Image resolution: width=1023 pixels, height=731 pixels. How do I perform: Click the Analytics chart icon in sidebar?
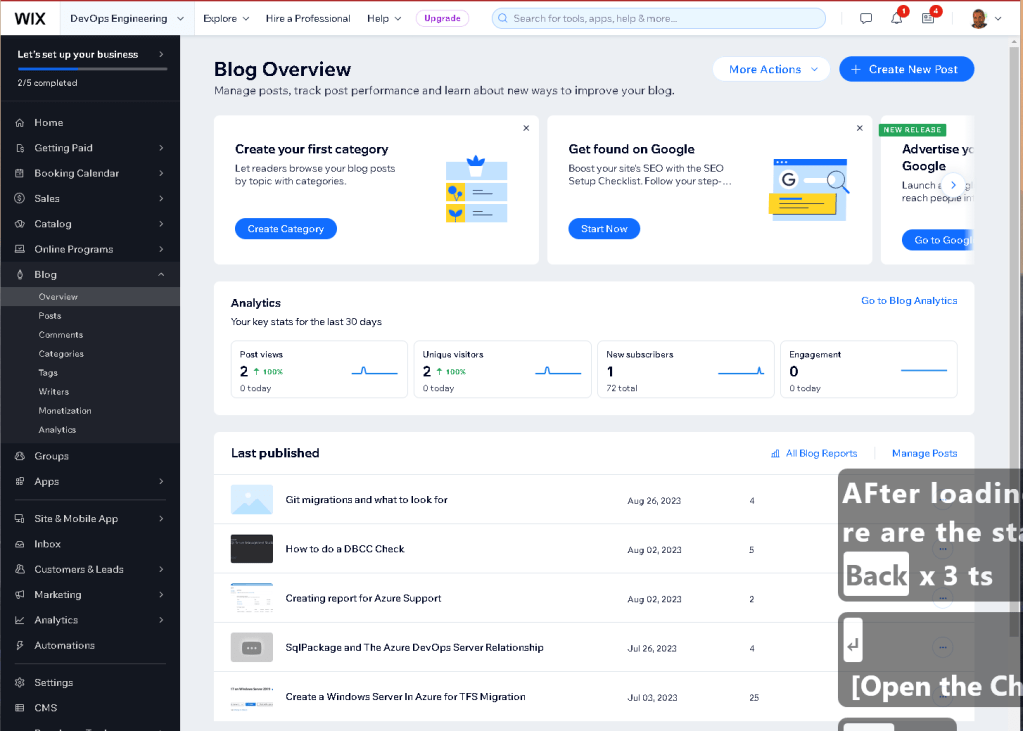20,620
